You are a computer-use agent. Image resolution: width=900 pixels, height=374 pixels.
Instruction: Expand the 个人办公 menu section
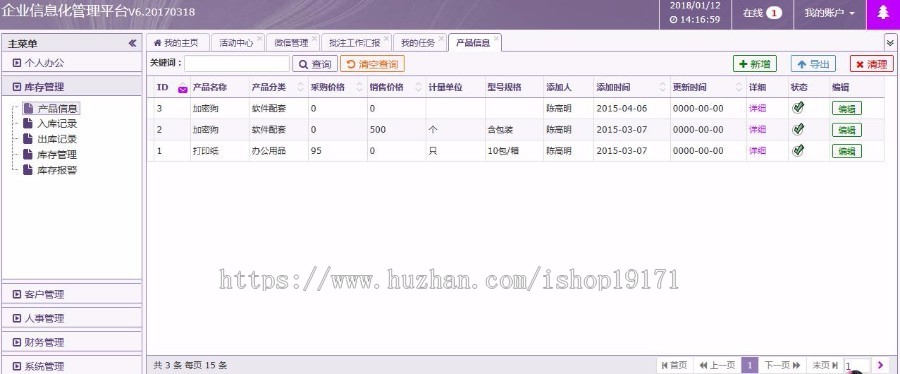[x=72, y=63]
